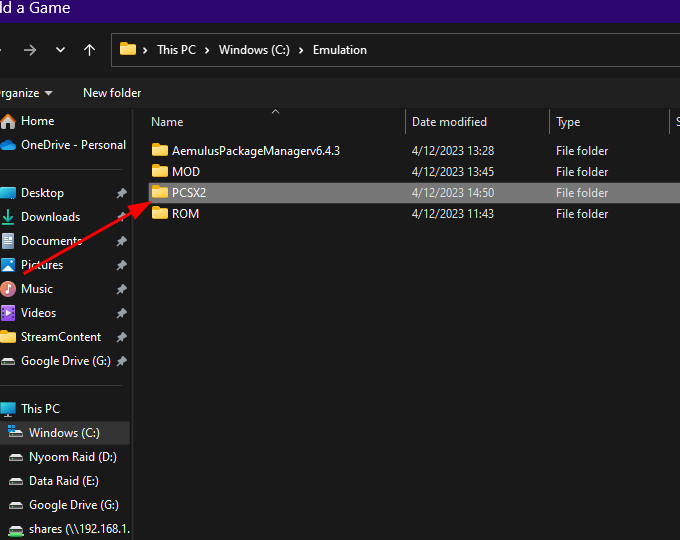Click the Nyoom Raid (D:) drive icon
The width and height of the screenshot is (680, 540).
pyautogui.click(x=16, y=457)
